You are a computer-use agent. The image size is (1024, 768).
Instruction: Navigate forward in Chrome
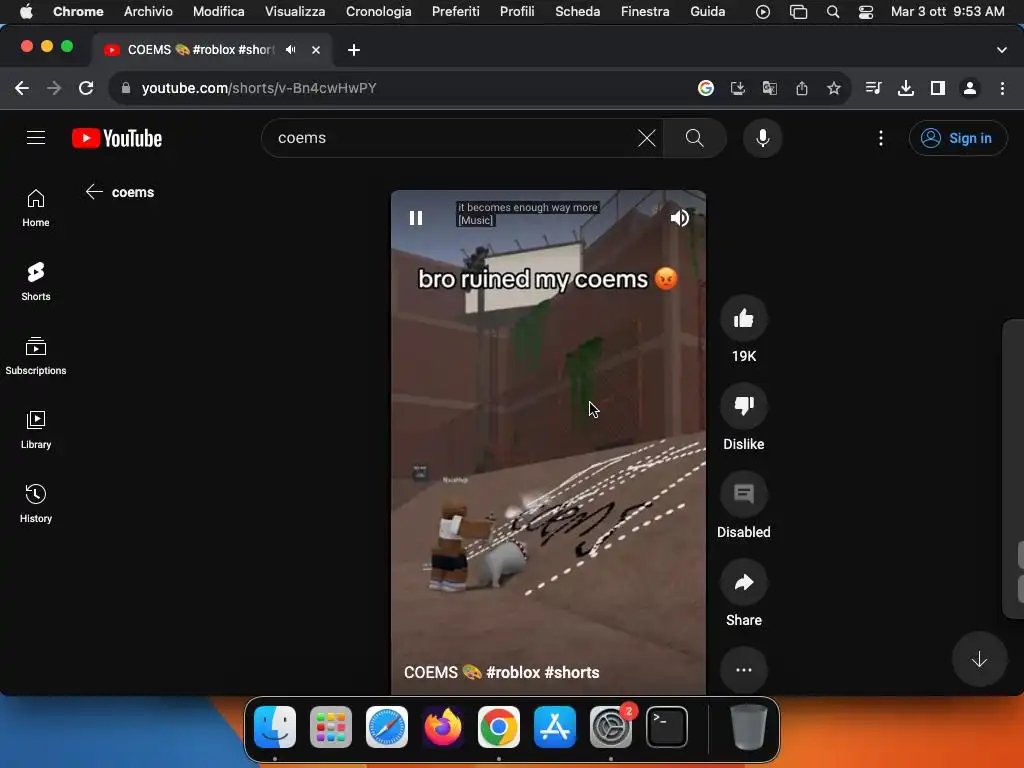[54, 88]
